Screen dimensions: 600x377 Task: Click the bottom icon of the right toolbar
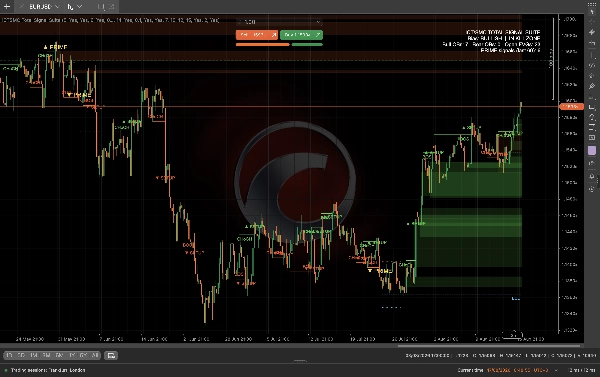tap(592, 189)
